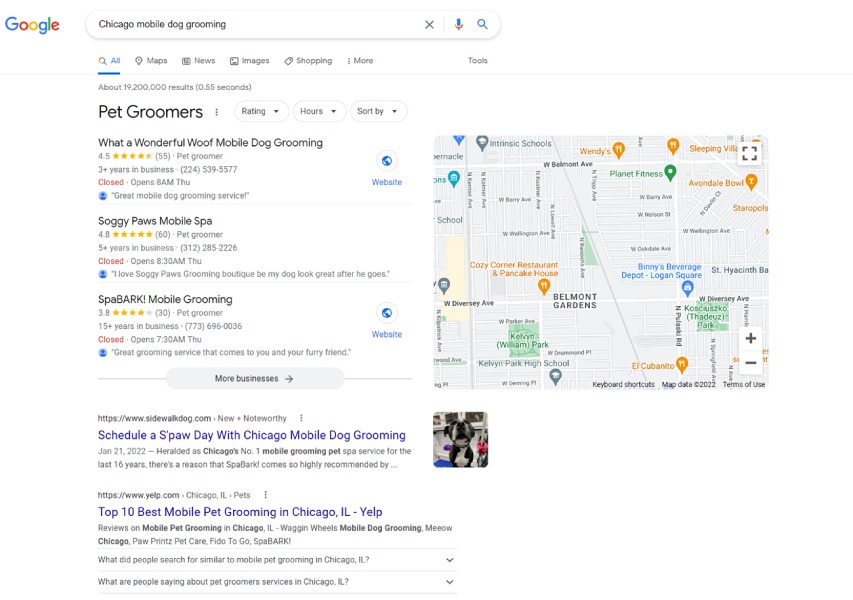Click SpaBARK! review quote text
853x600 pixels.
tap(231, 352)
